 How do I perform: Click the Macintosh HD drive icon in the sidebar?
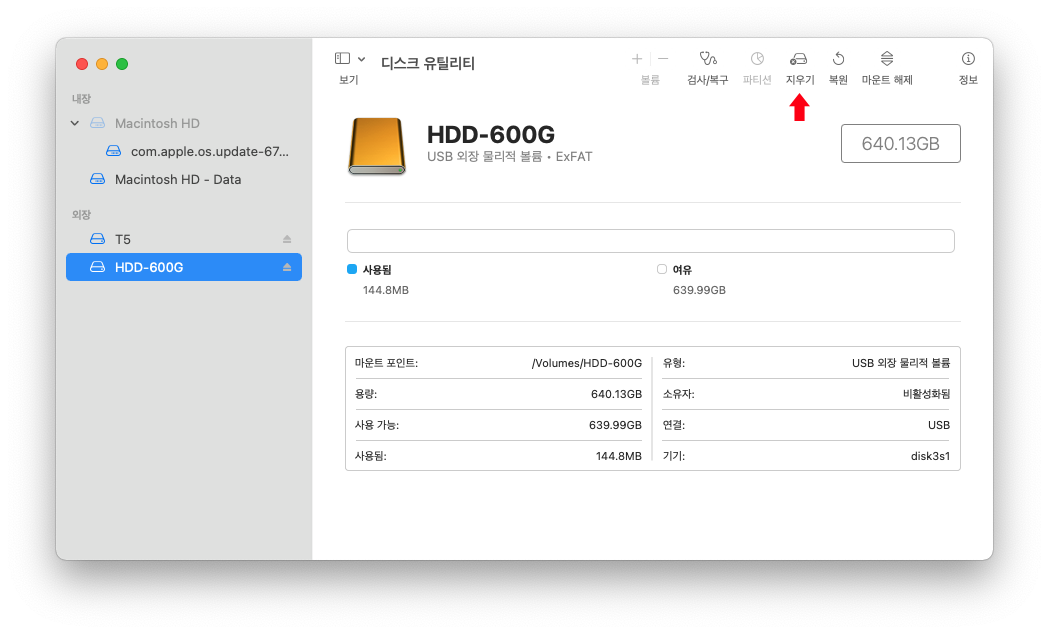(98, 123)
